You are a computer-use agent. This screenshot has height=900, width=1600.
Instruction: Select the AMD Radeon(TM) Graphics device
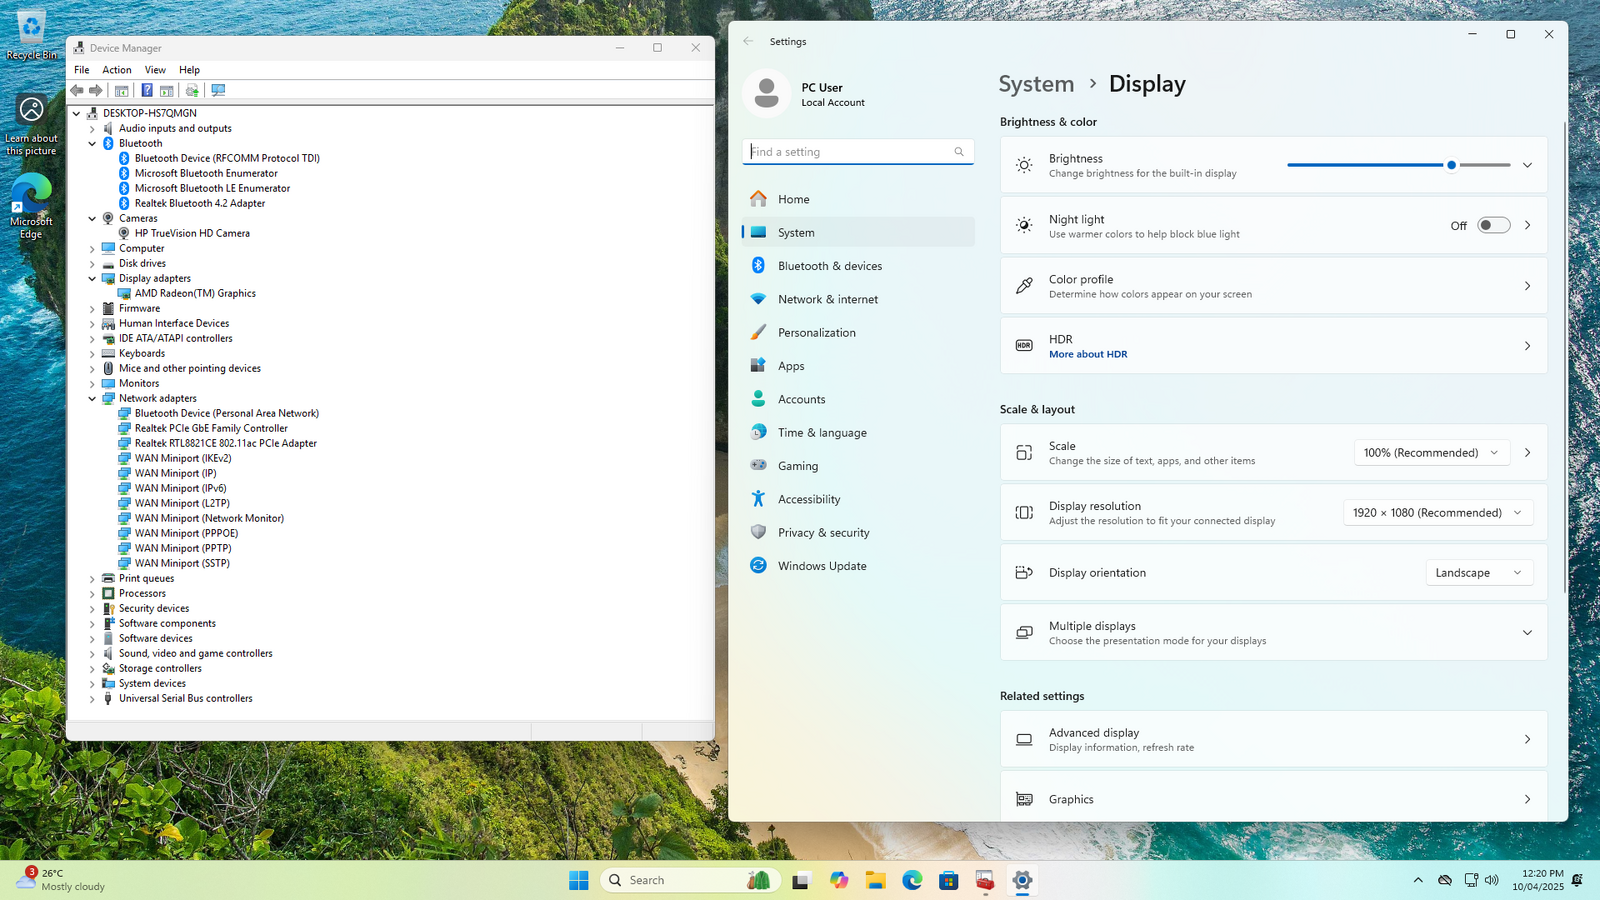click(x=195, y=293)
